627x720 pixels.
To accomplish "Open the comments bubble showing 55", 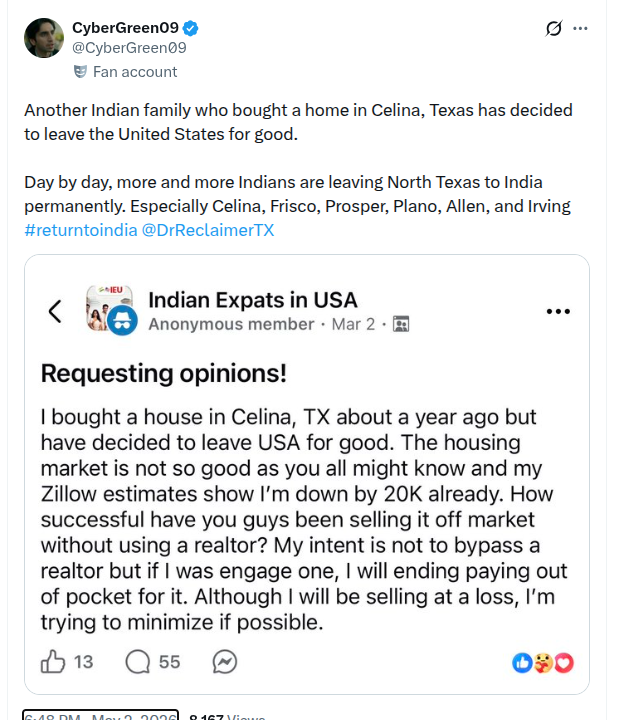I will pyautogui.click(x=138, y=662).
